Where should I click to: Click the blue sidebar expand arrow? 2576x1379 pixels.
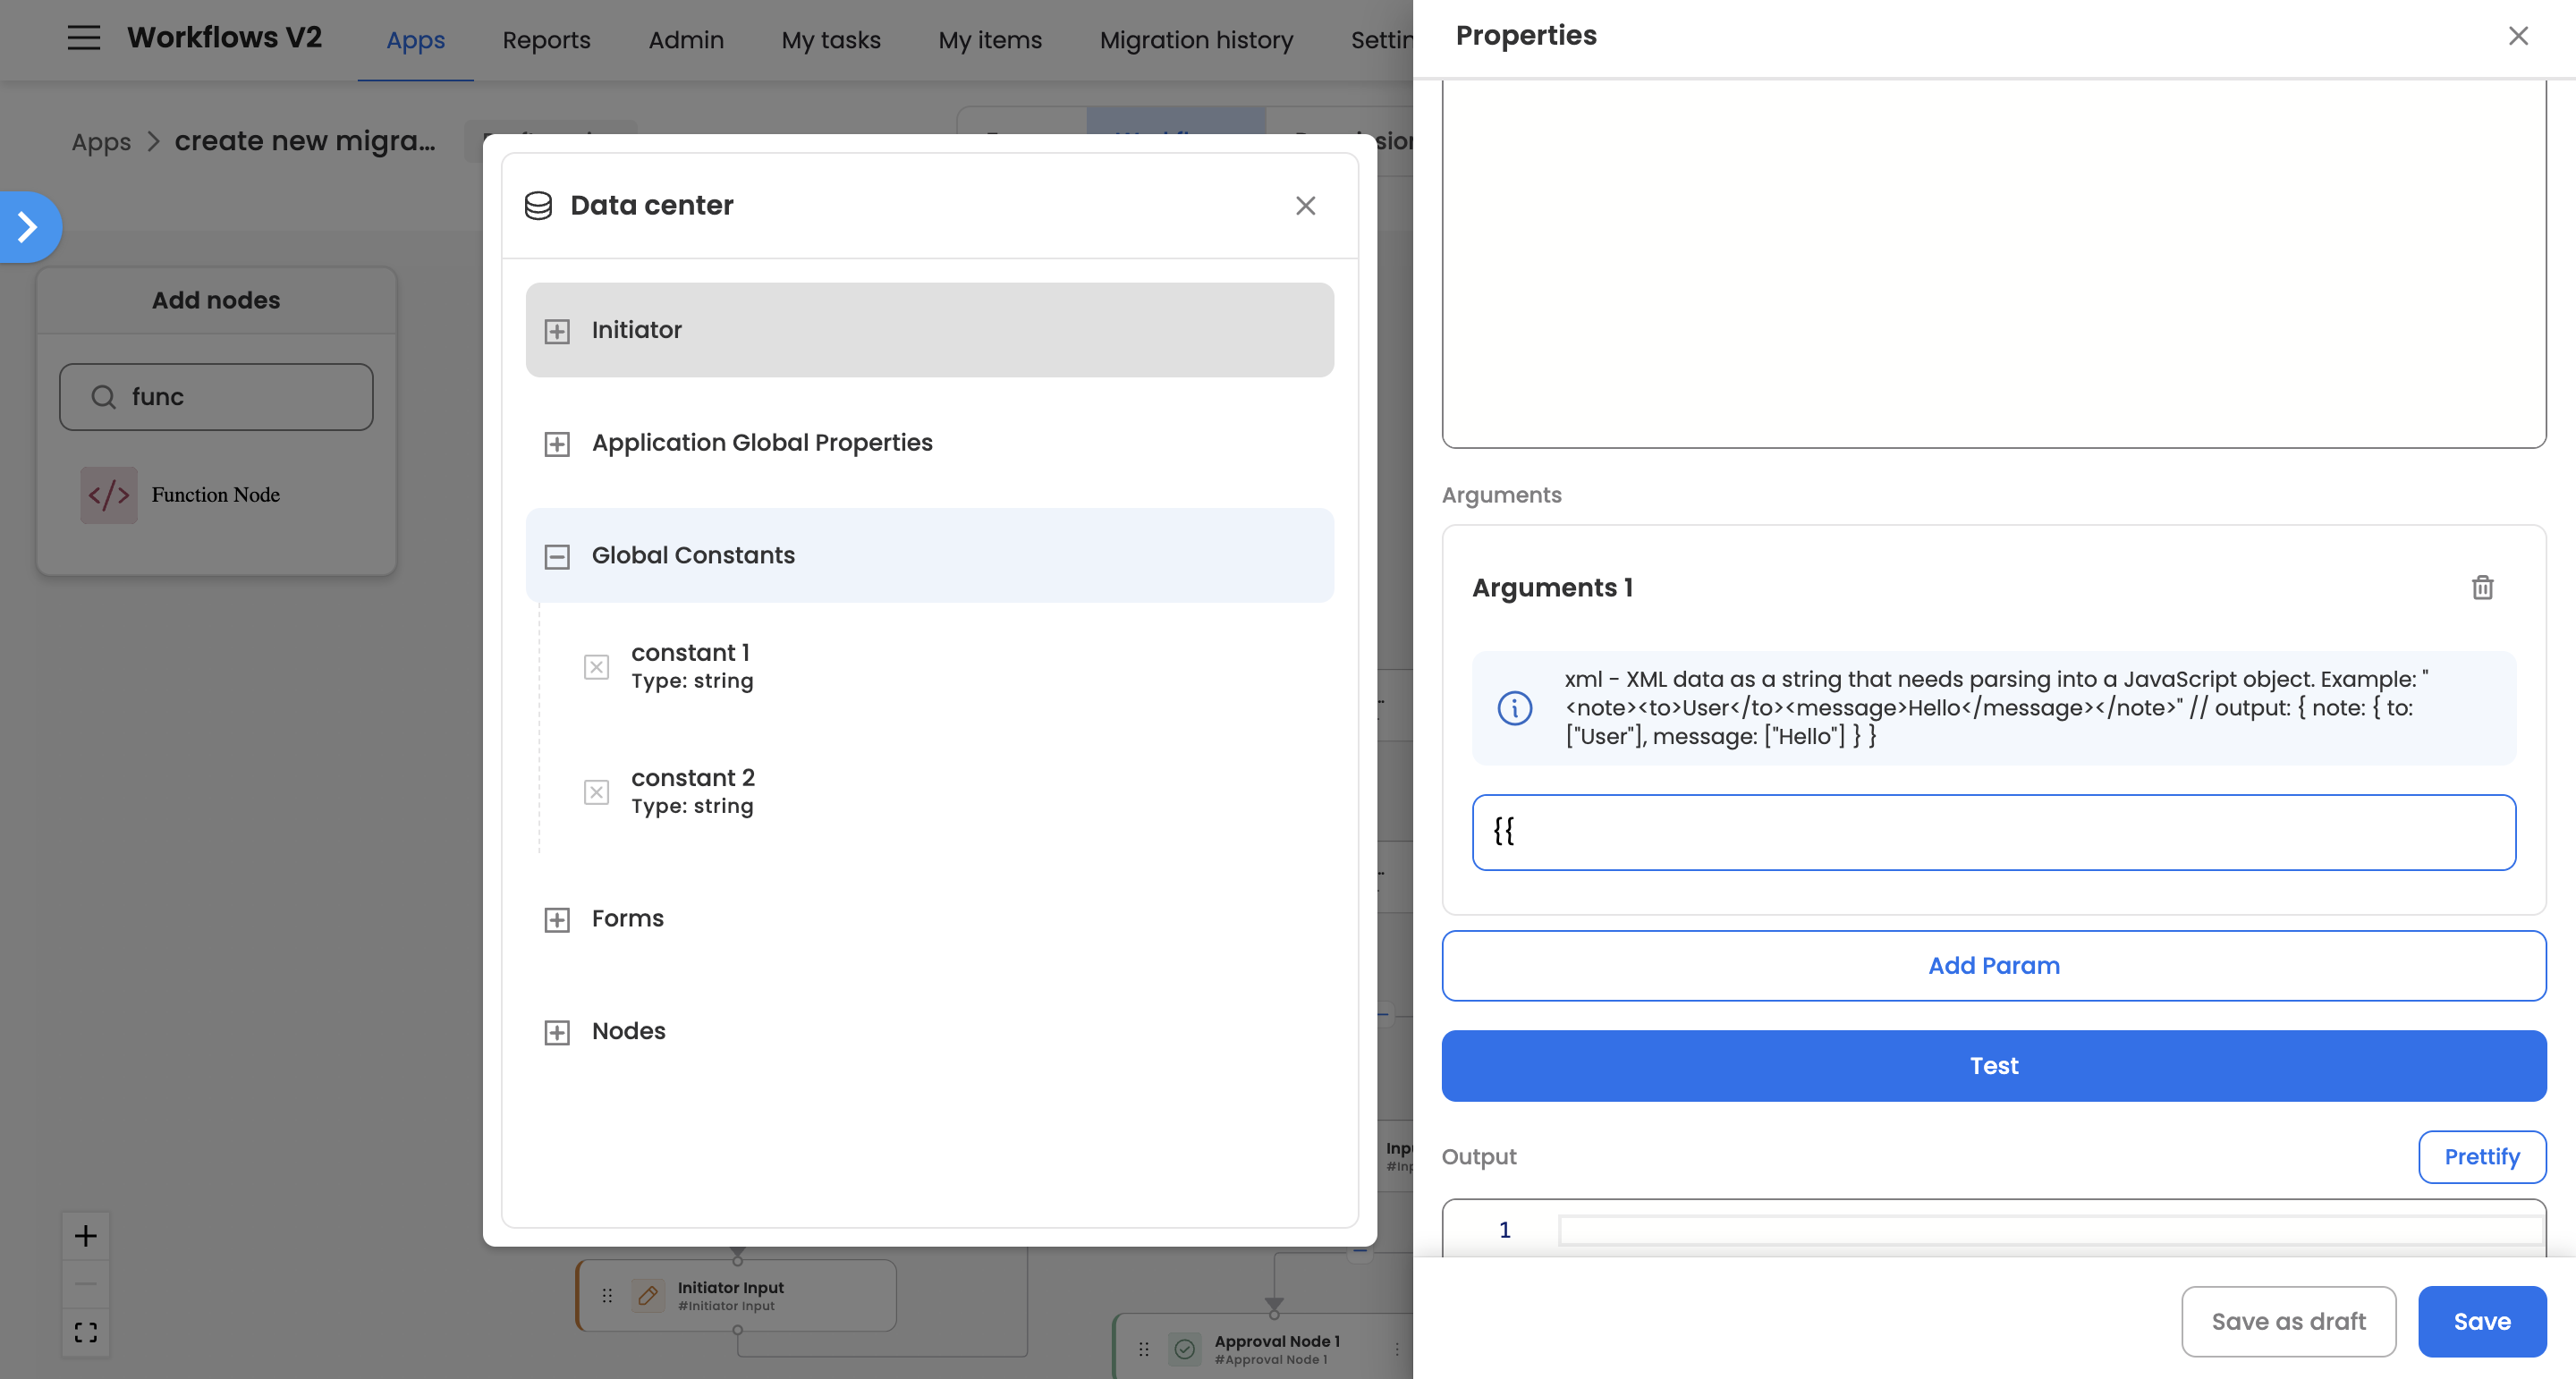pyautogui.click(x=28, y=227)
